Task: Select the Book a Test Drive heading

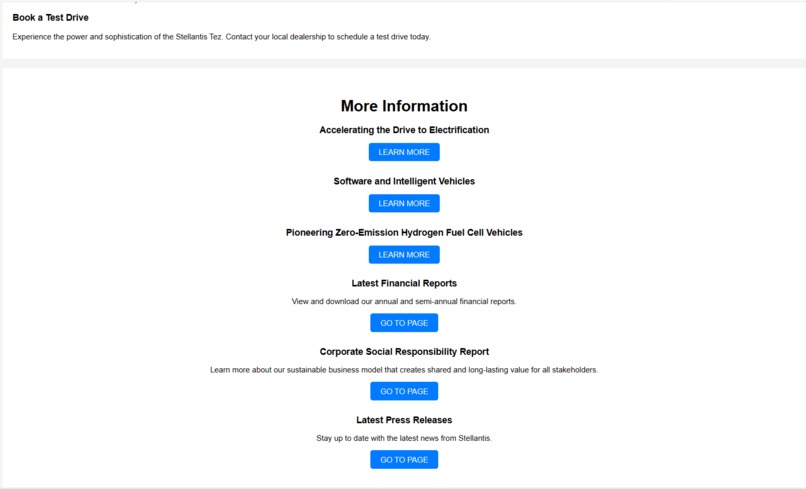Action: [x=50, y=17]
